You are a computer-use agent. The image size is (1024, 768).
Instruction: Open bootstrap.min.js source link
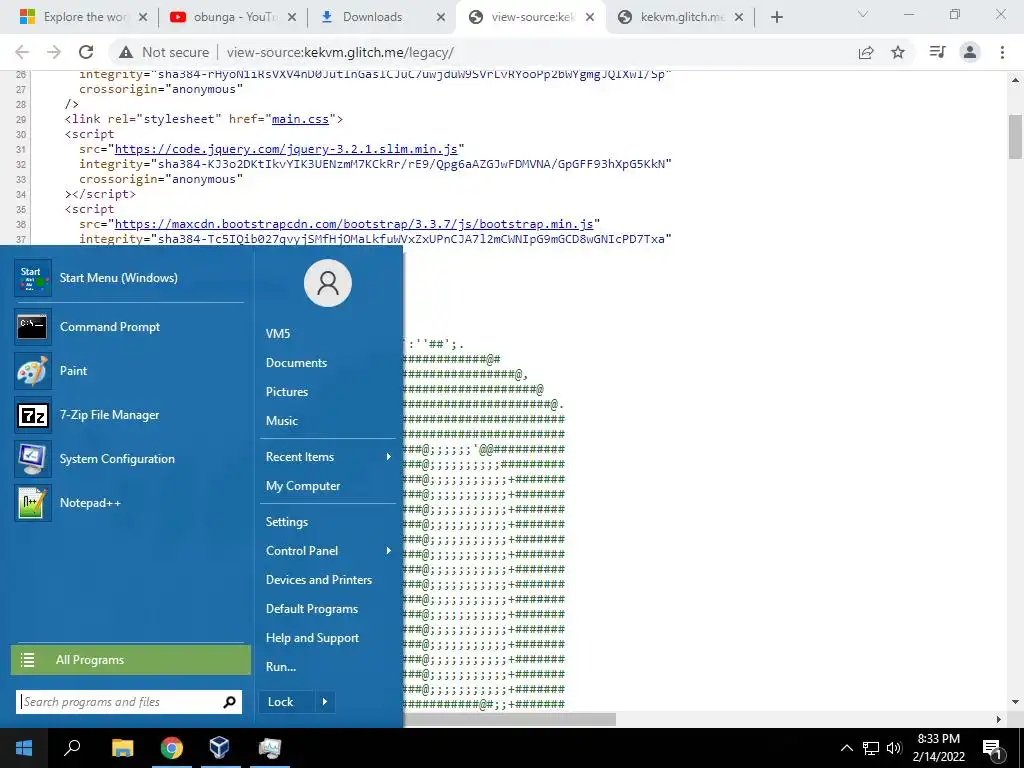(354, 224)
